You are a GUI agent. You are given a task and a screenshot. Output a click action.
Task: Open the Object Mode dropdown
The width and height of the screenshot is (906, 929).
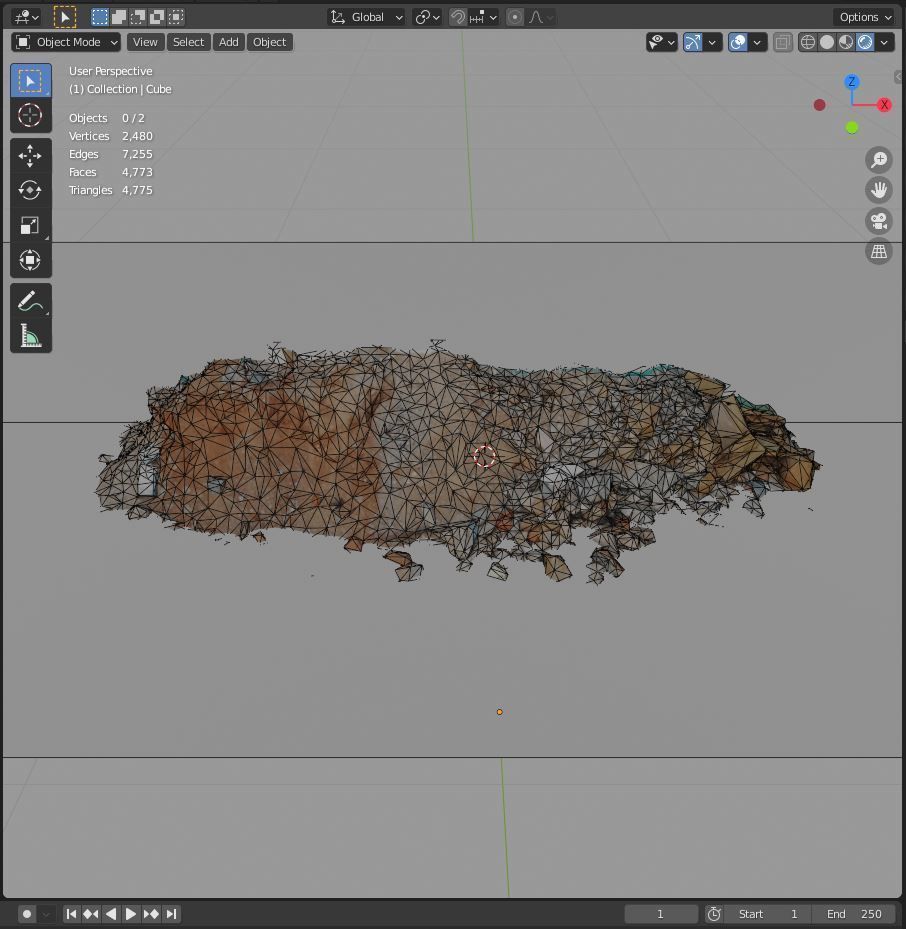point(66,42)
